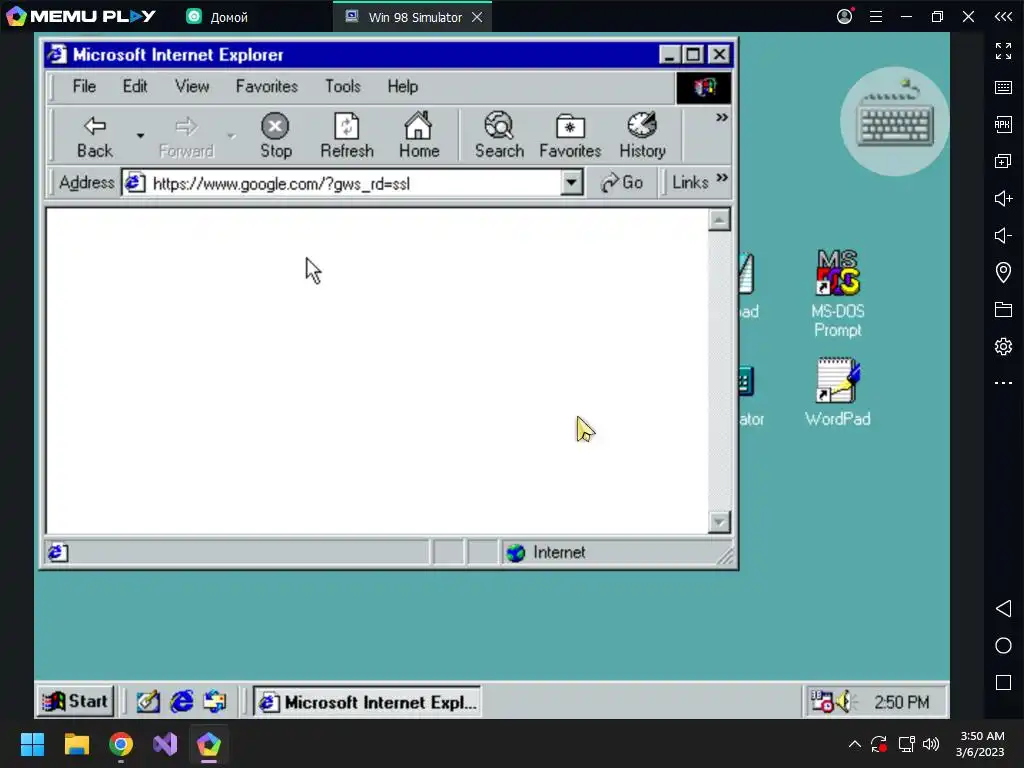Open the Back button history dropdown arrow

[x=140, y=136]
